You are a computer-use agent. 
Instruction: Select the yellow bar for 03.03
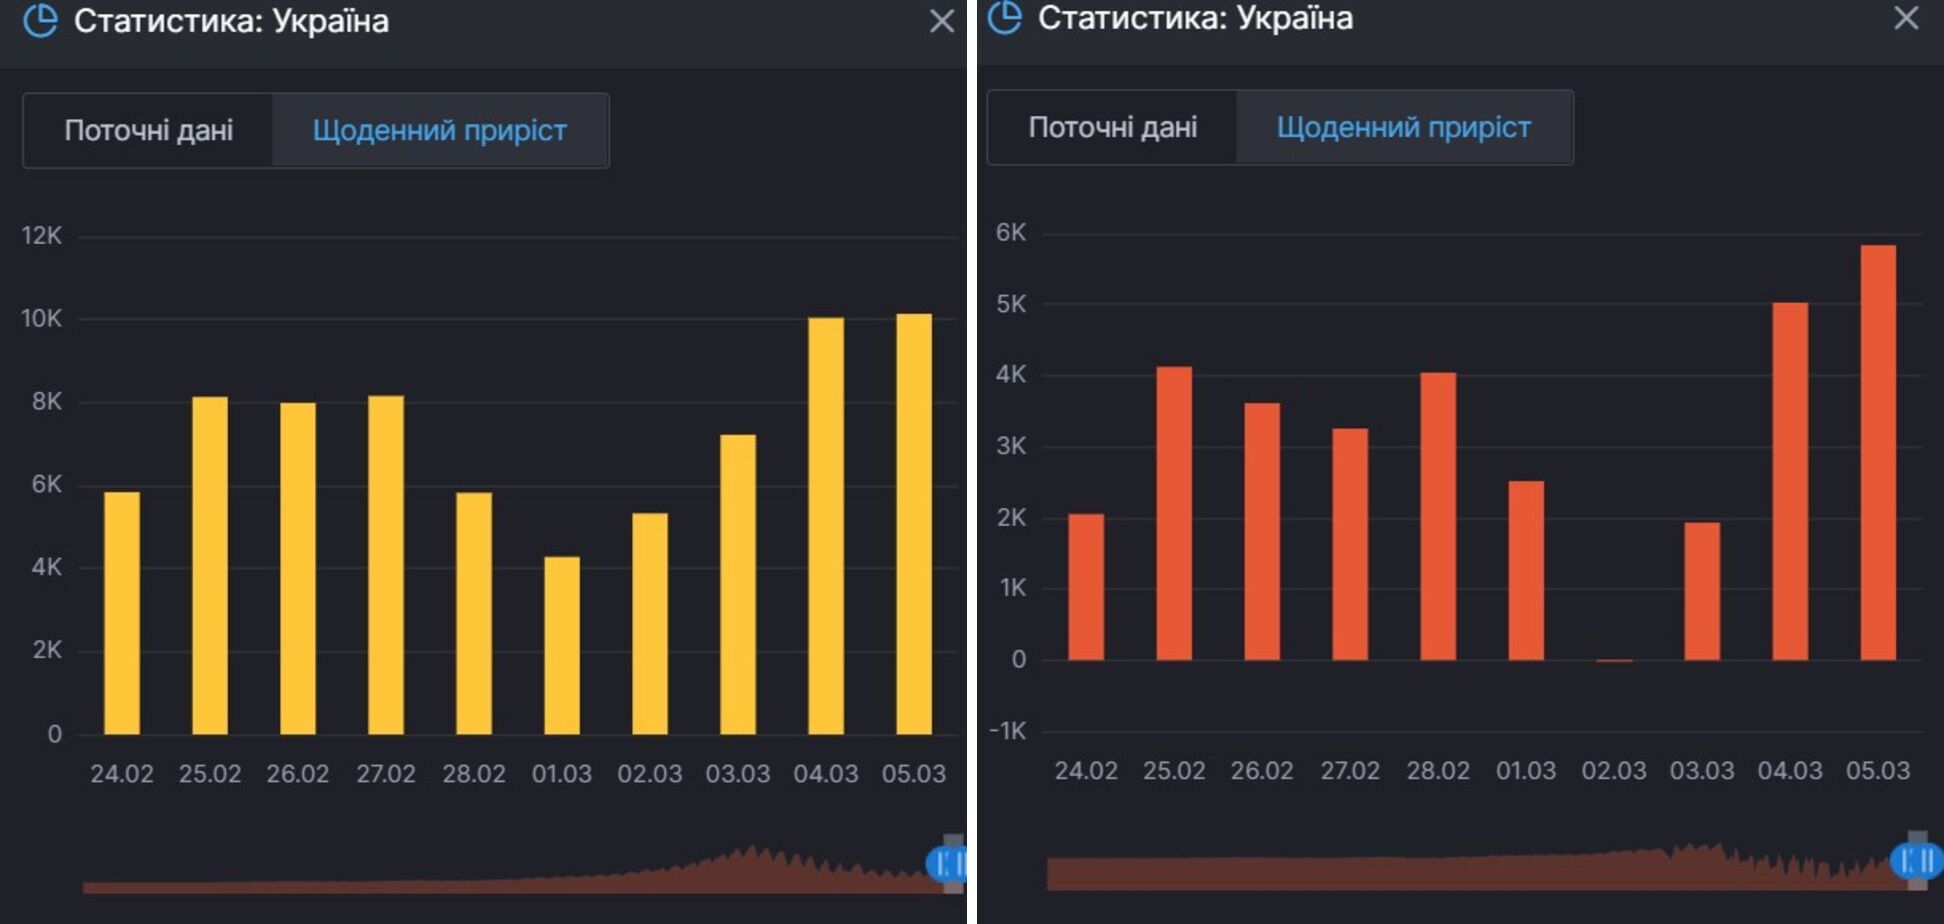[737, 584]
